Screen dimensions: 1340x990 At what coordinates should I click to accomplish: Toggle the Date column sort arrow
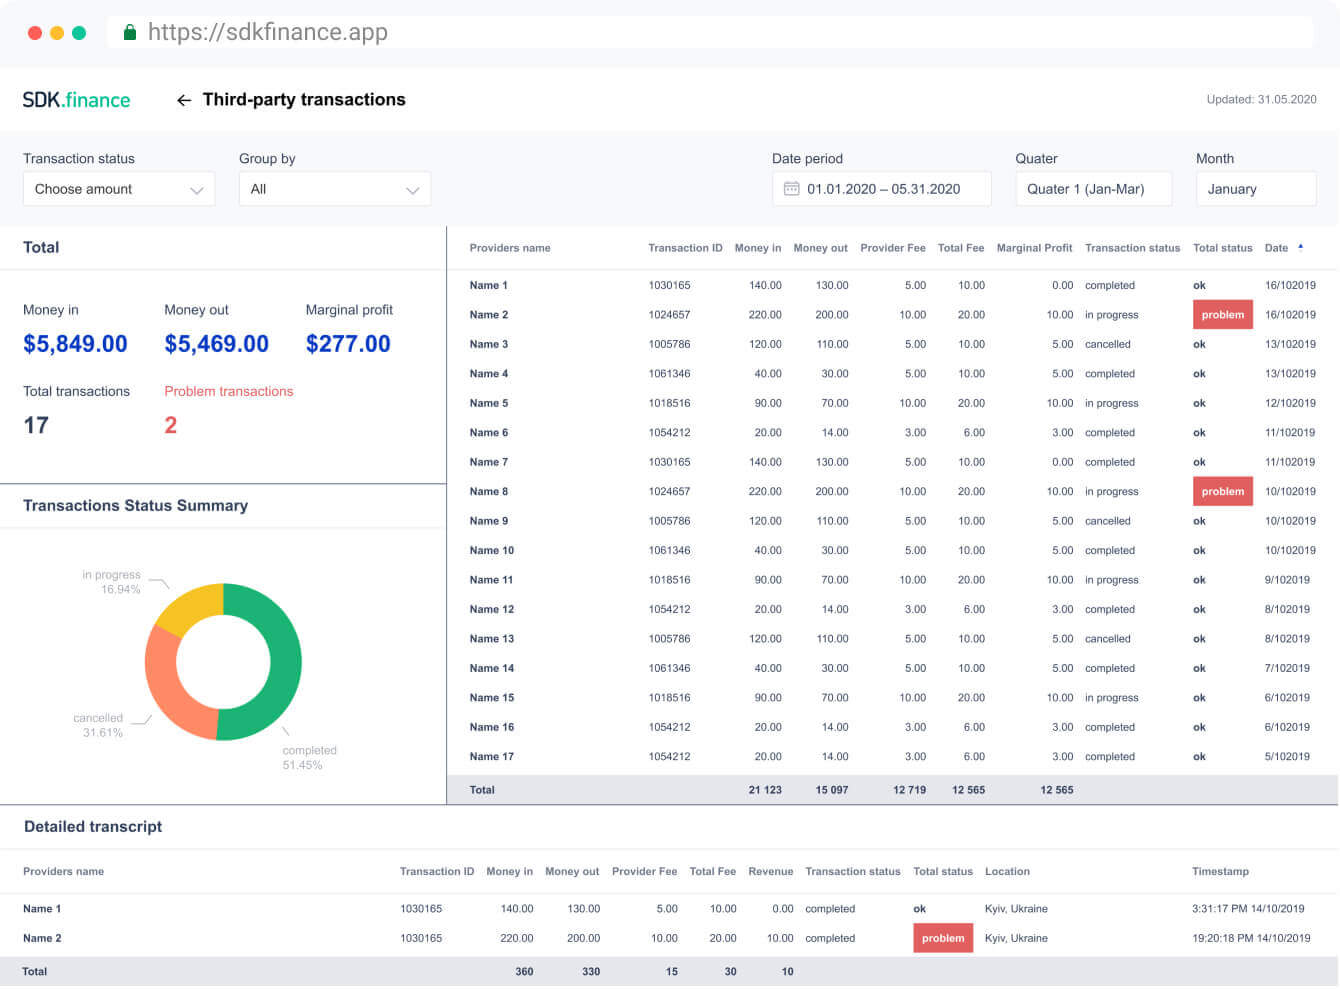(1301, 246)
